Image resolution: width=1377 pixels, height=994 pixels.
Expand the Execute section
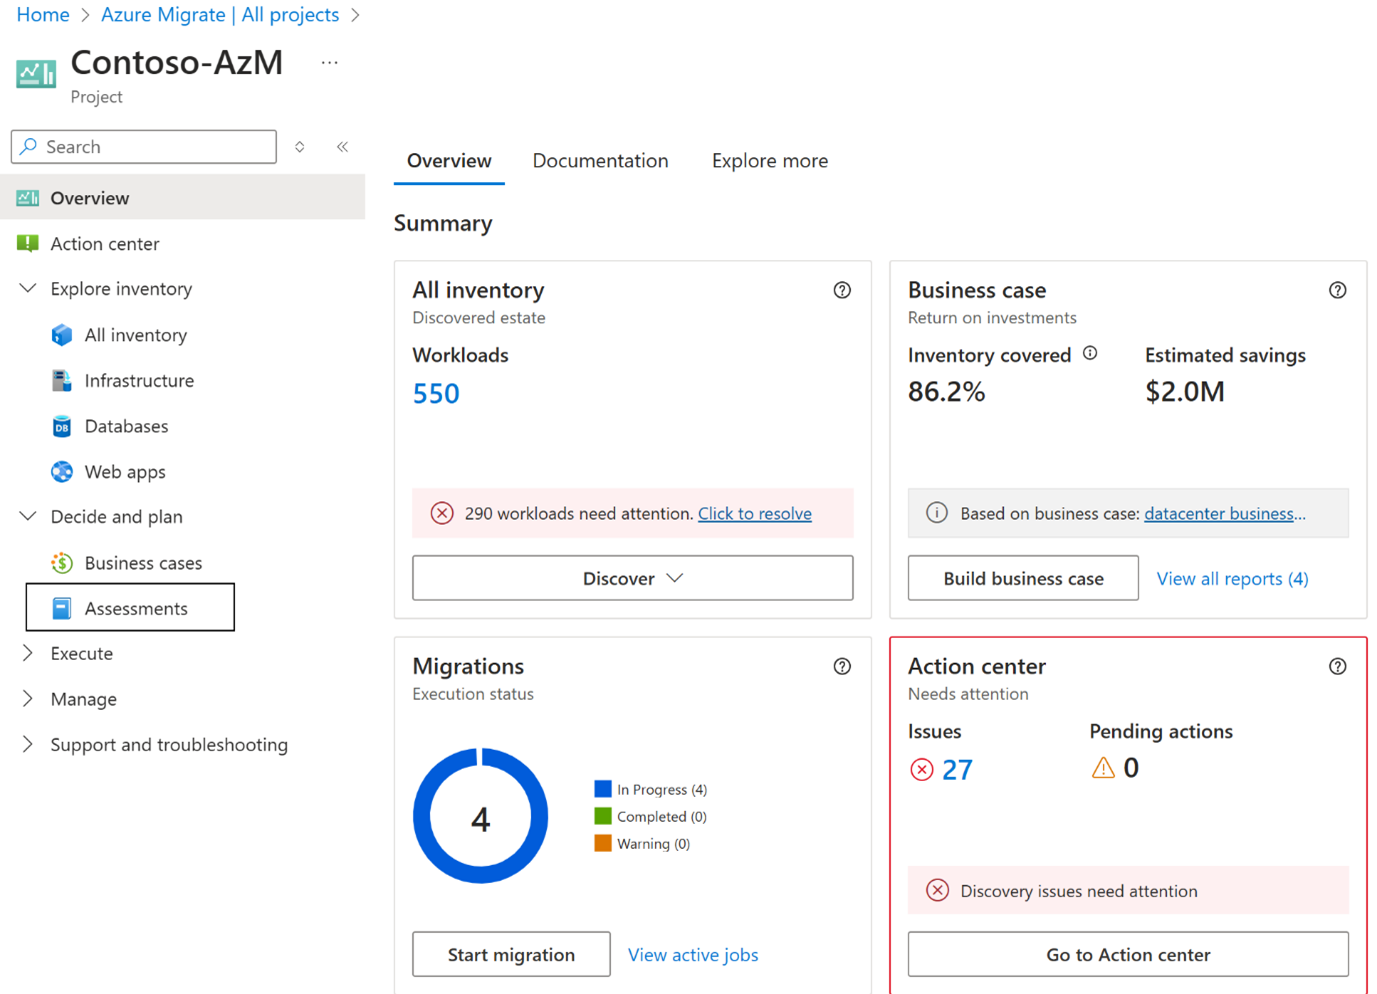click(28, 654)
